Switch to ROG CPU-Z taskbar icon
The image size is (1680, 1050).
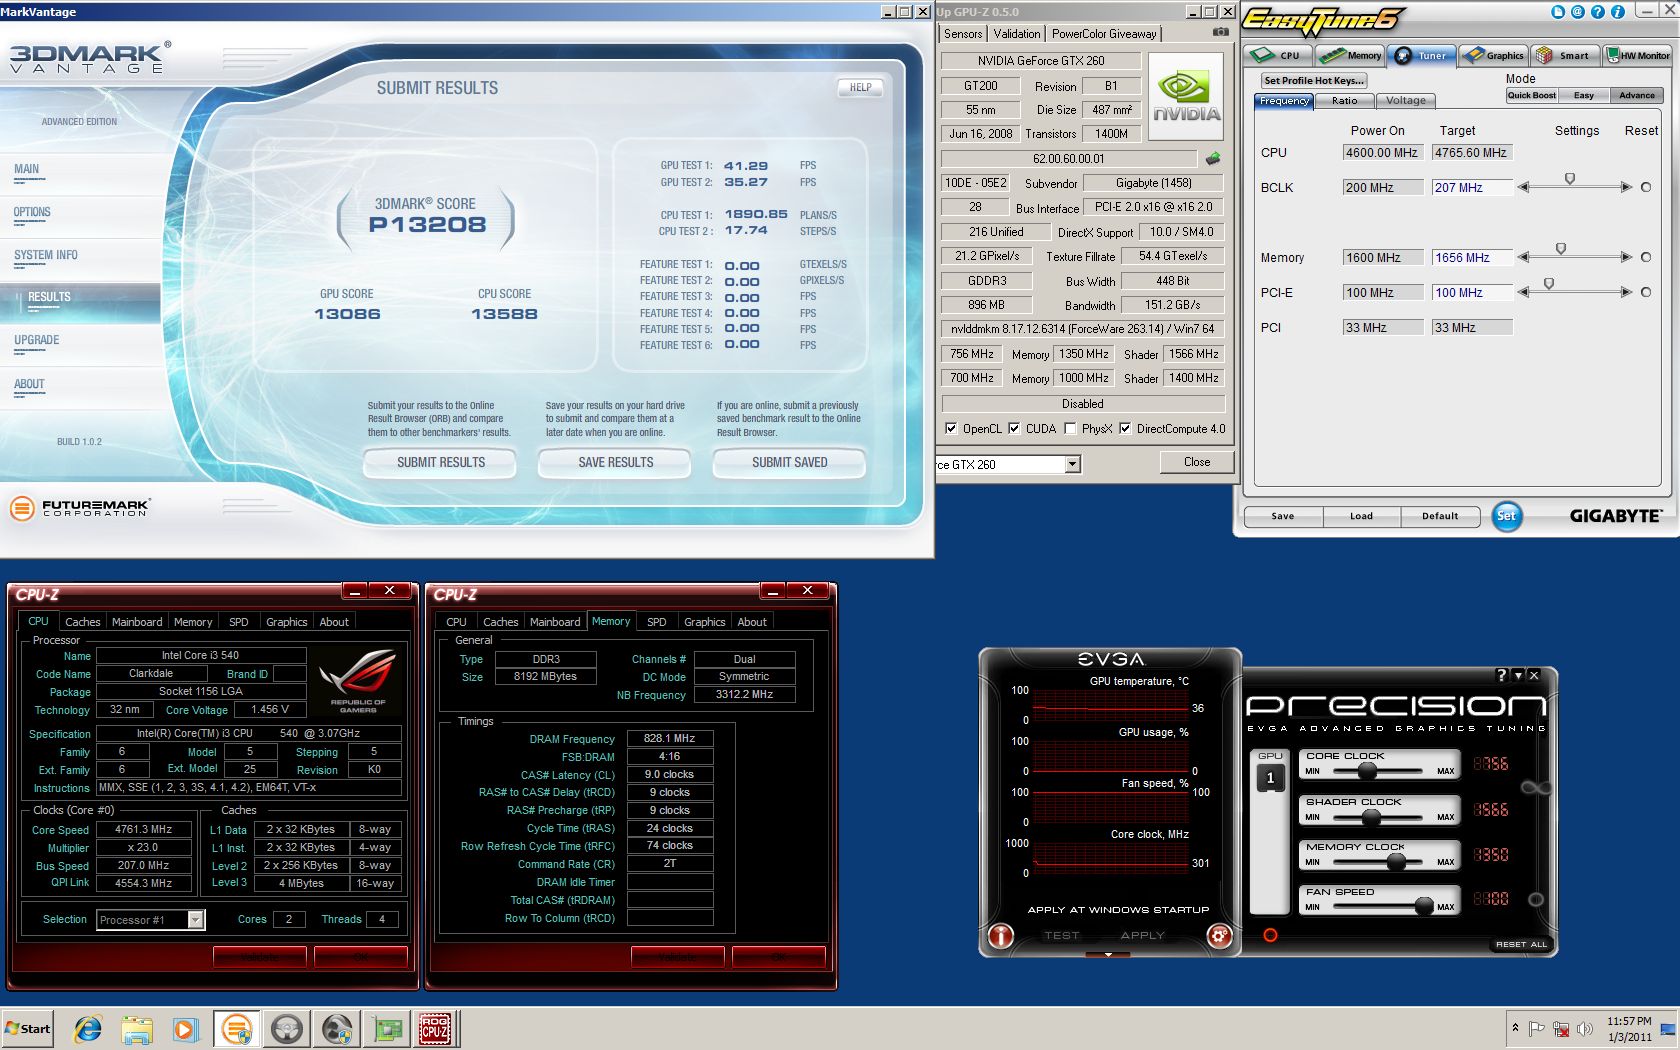pyautogui.click(x=435, y=1028)
